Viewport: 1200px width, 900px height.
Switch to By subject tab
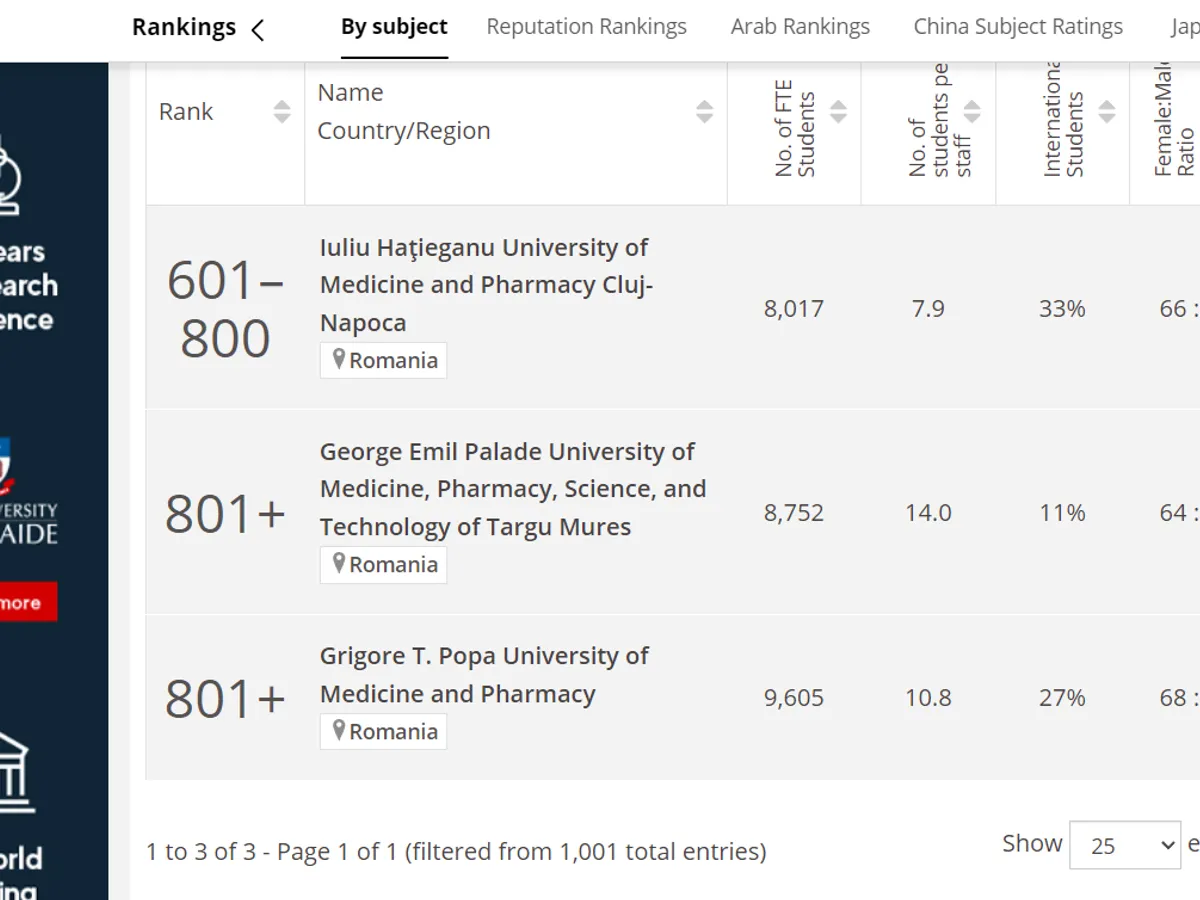coord(394,27)
